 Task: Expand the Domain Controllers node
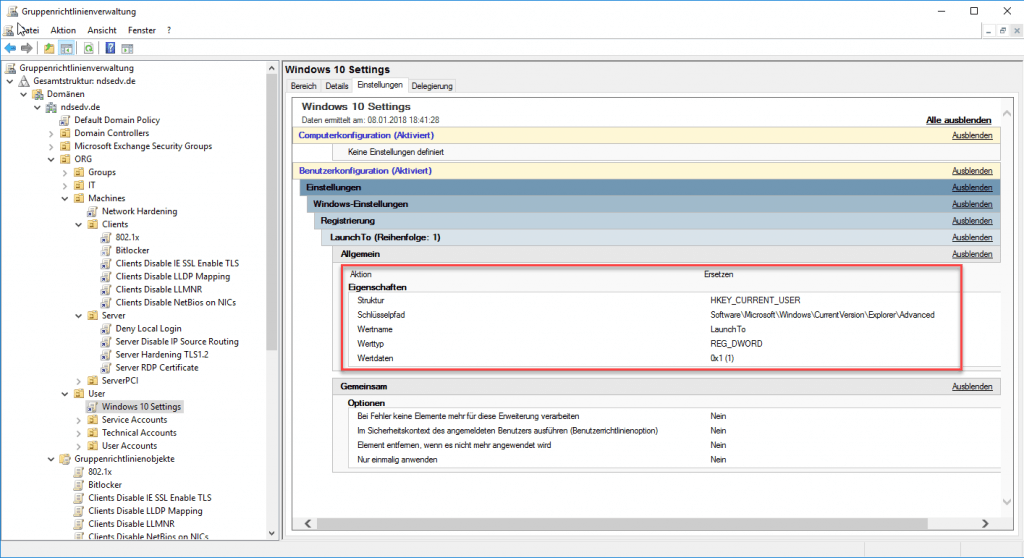point(51,133)
